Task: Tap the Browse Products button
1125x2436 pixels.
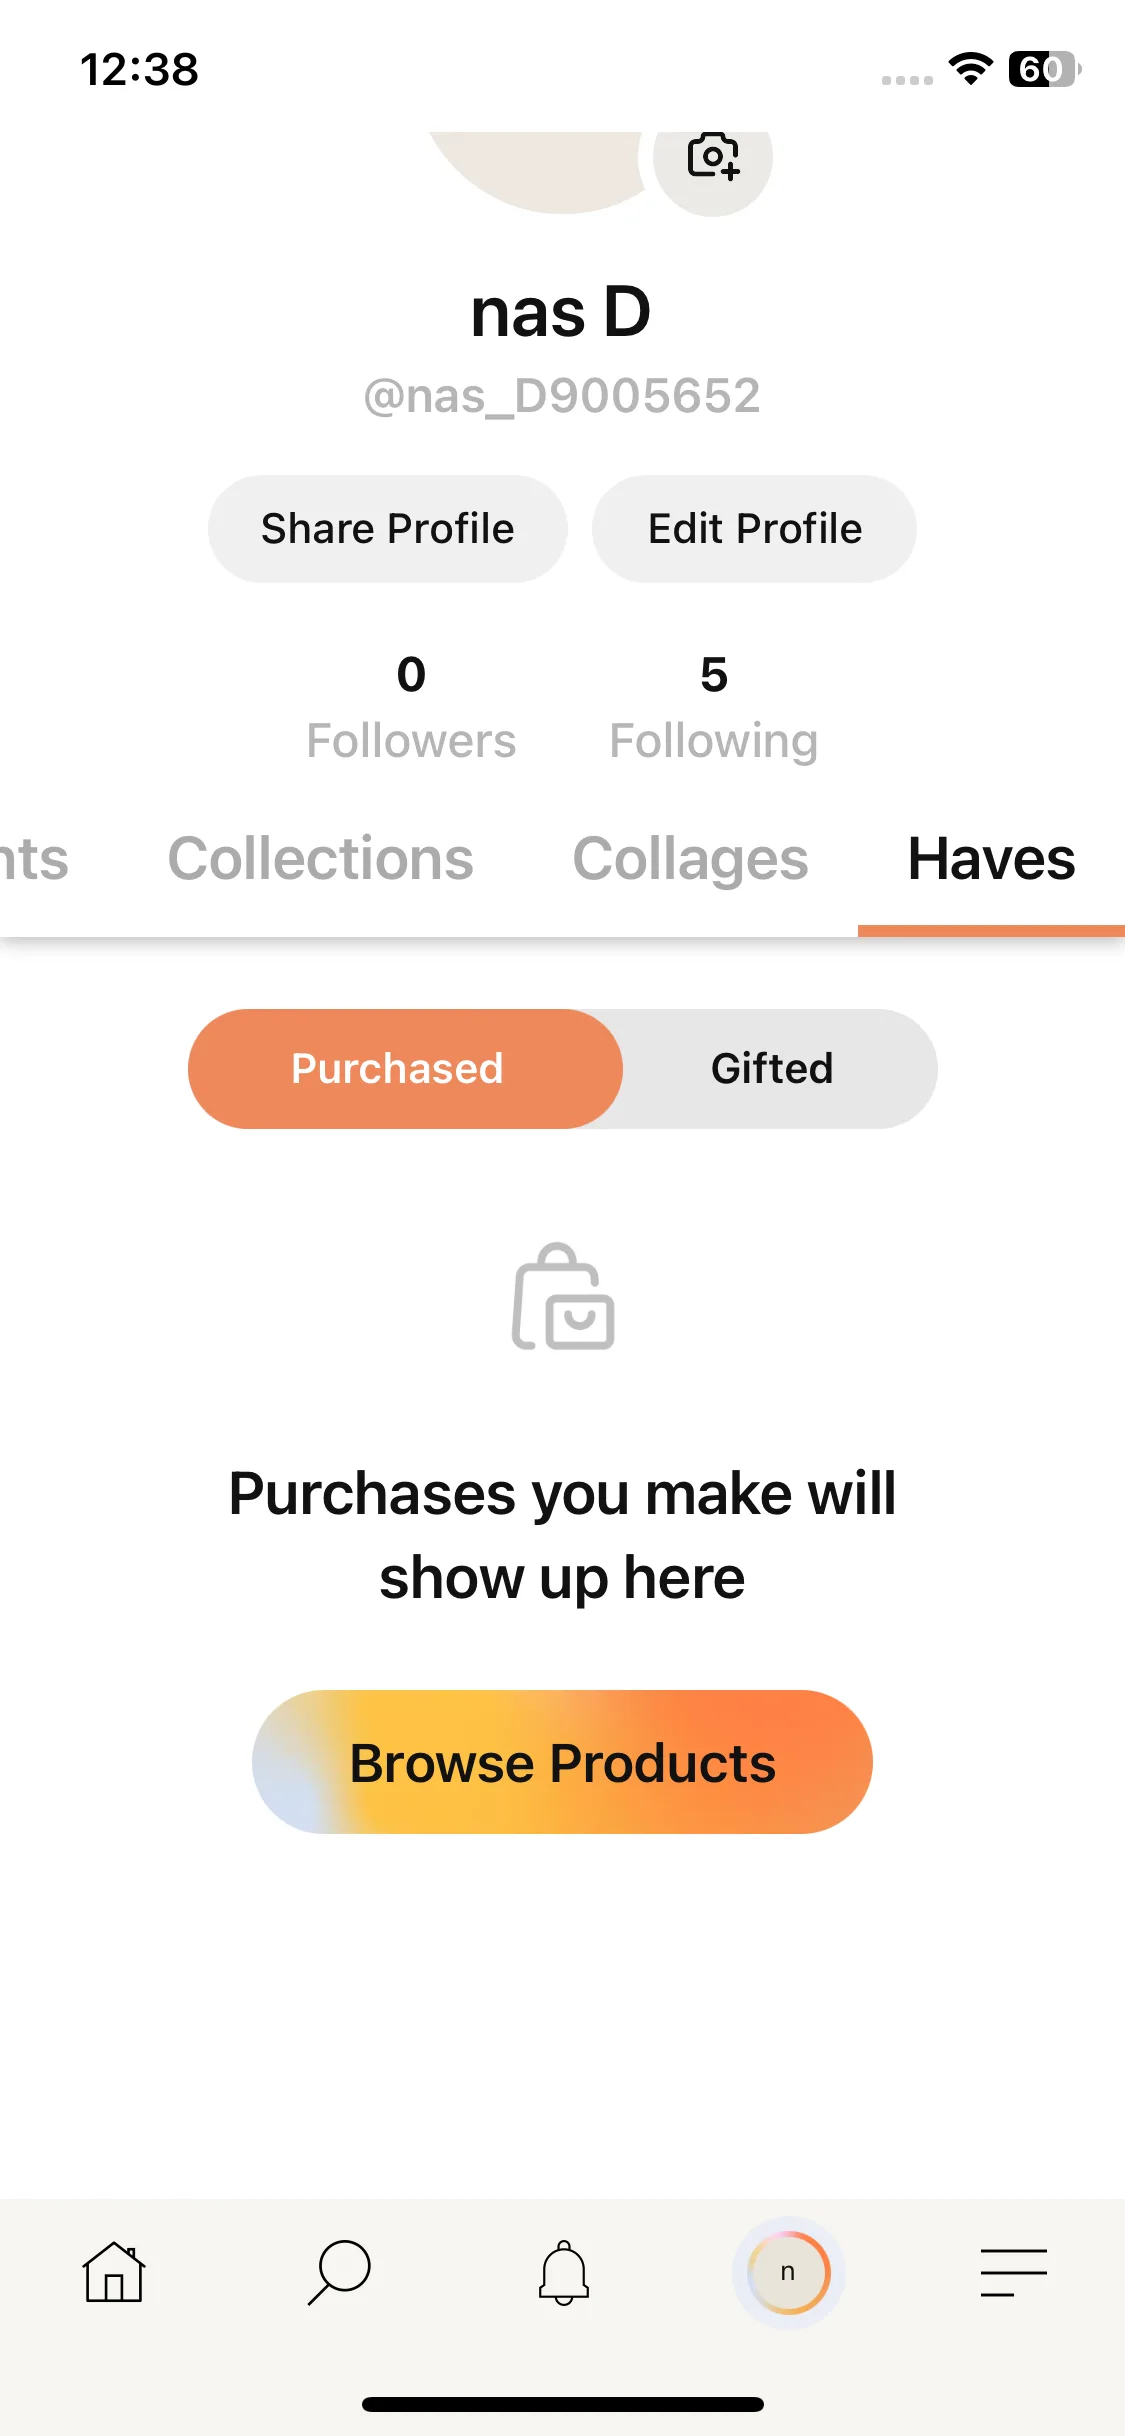Action: pyautogui.click(x=562, y=1762)
